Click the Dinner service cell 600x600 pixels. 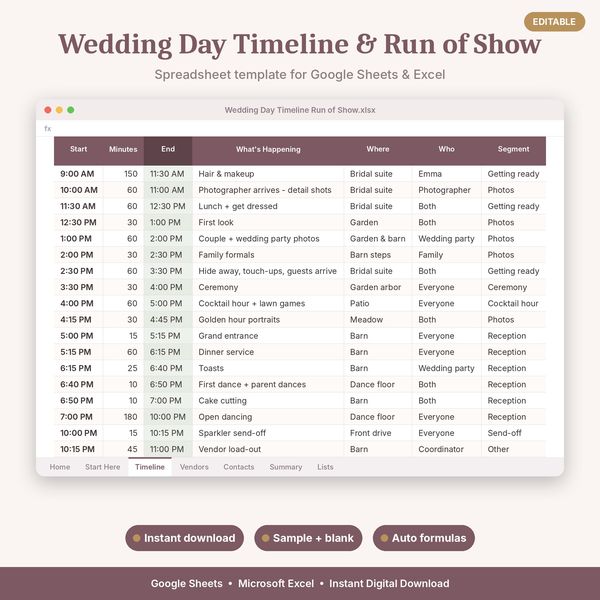[268, 352]
